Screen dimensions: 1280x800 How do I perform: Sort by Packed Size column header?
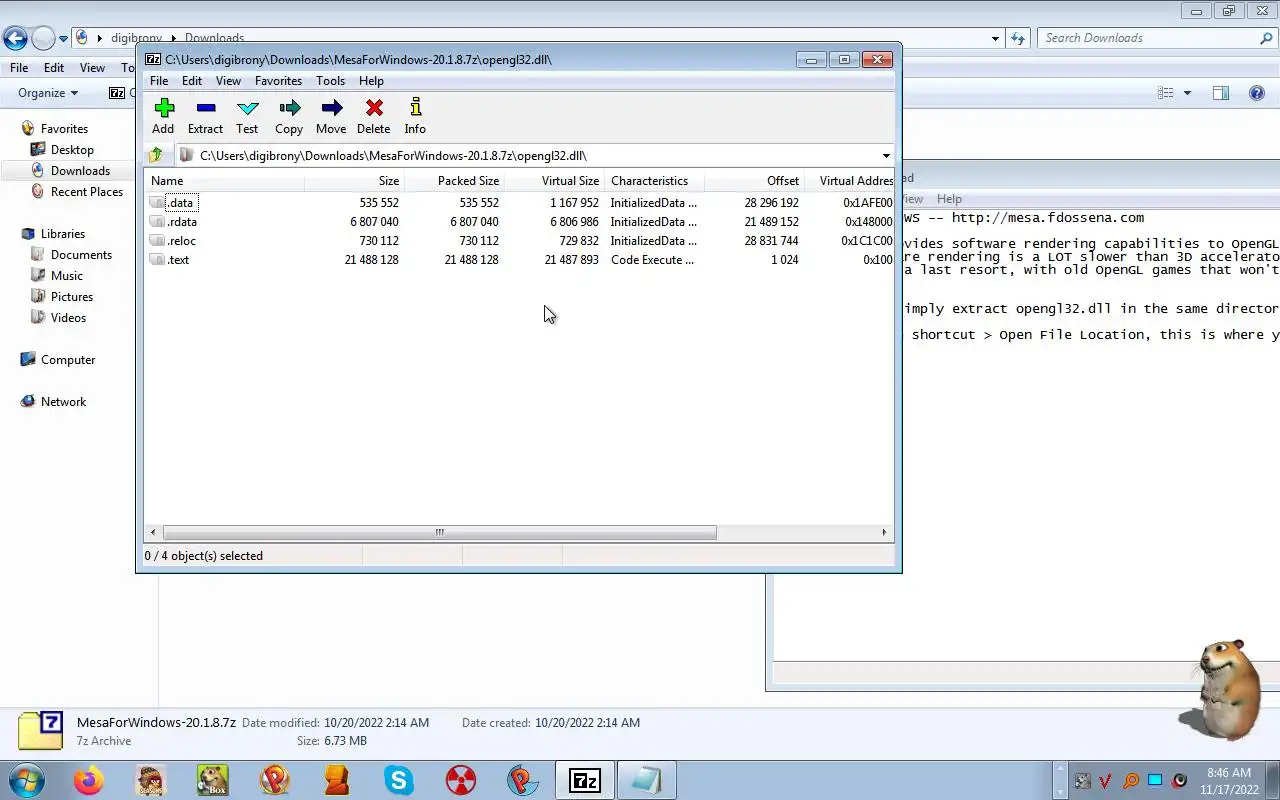pyautogui.click(x=454, y=181)
